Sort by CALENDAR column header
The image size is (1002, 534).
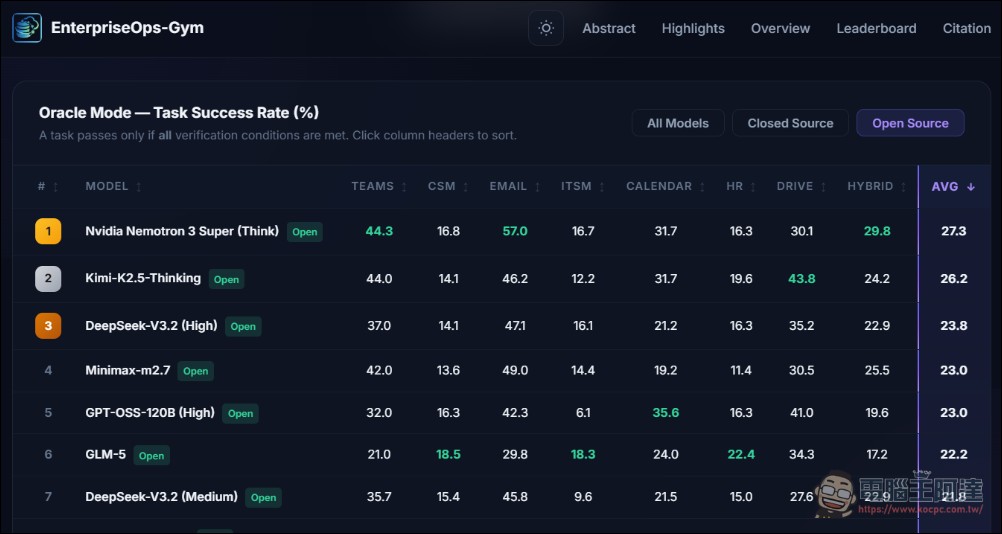pyautogui.click(x=666, y=187)
